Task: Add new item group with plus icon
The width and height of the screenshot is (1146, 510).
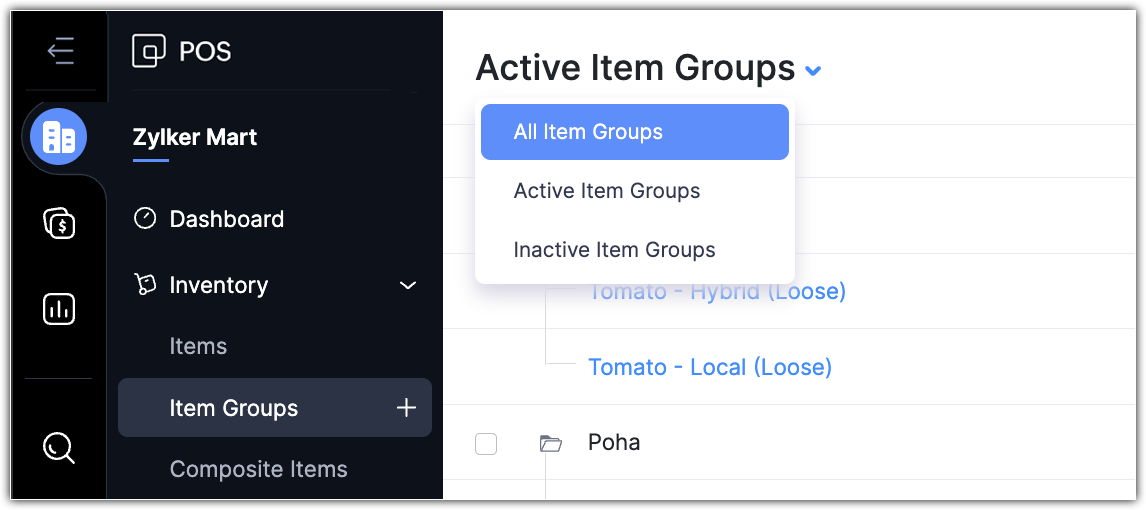Action: (406, 408)
